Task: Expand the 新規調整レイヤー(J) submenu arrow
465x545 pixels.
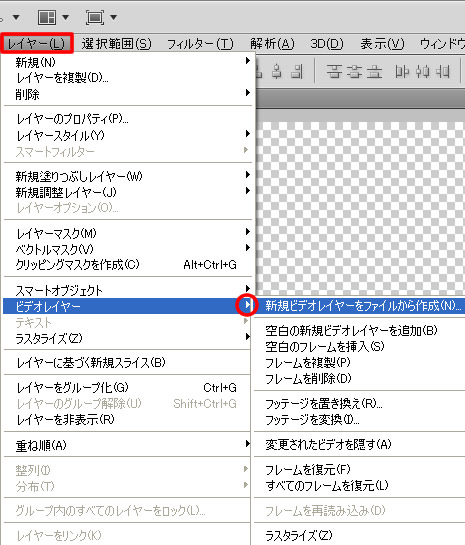Action: point(247,190)
